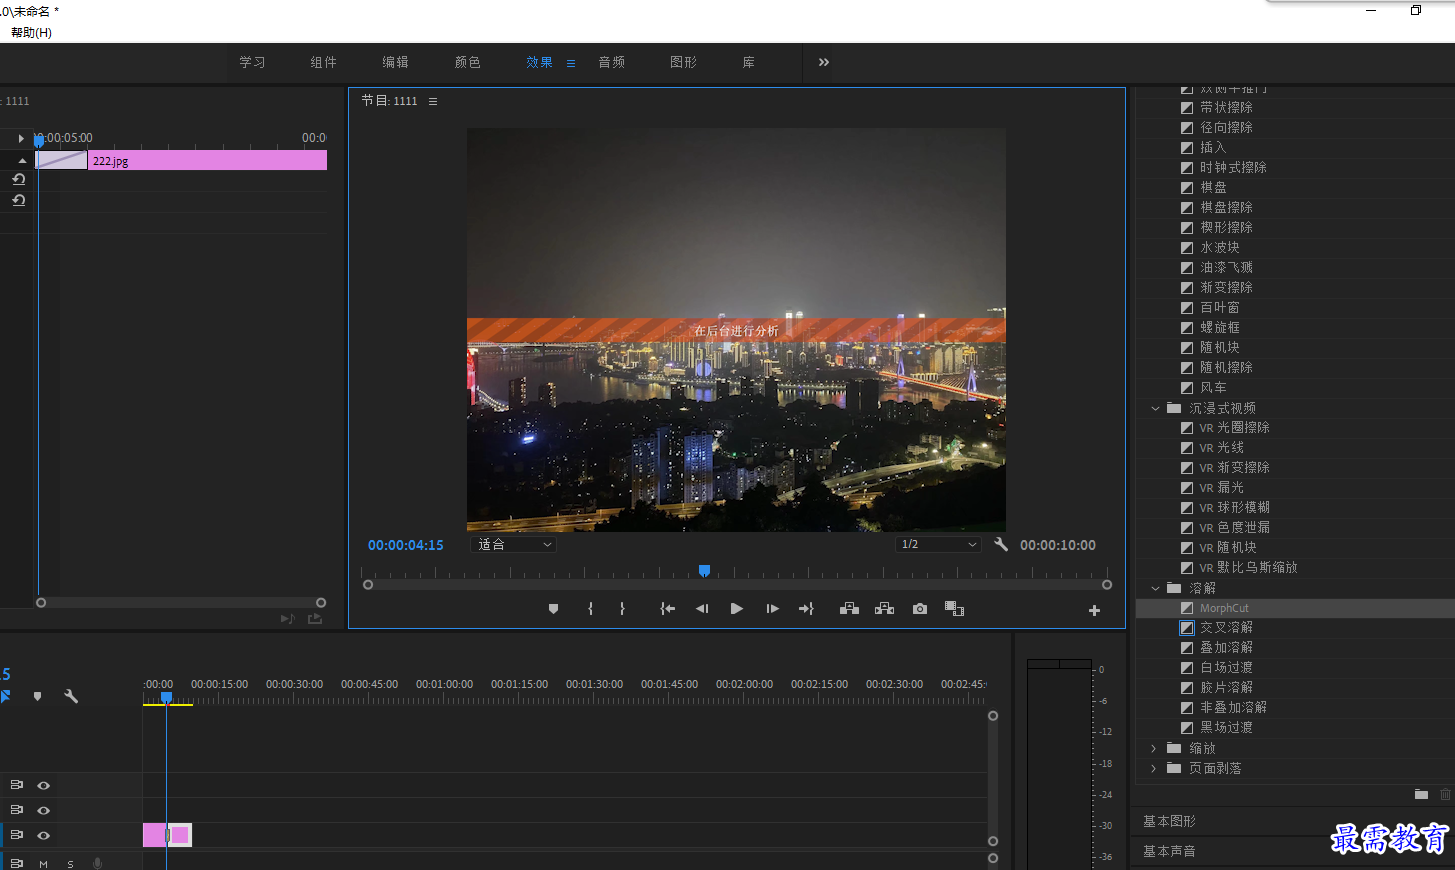
Task: Create a new custom bin in Effects
Action: 1421,794
